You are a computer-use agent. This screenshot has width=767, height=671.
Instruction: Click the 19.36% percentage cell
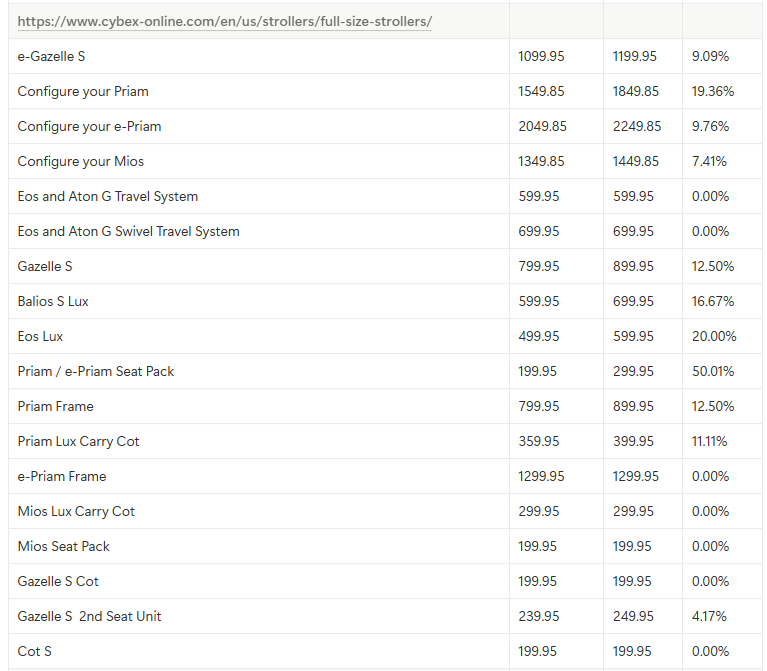(722, 91)
